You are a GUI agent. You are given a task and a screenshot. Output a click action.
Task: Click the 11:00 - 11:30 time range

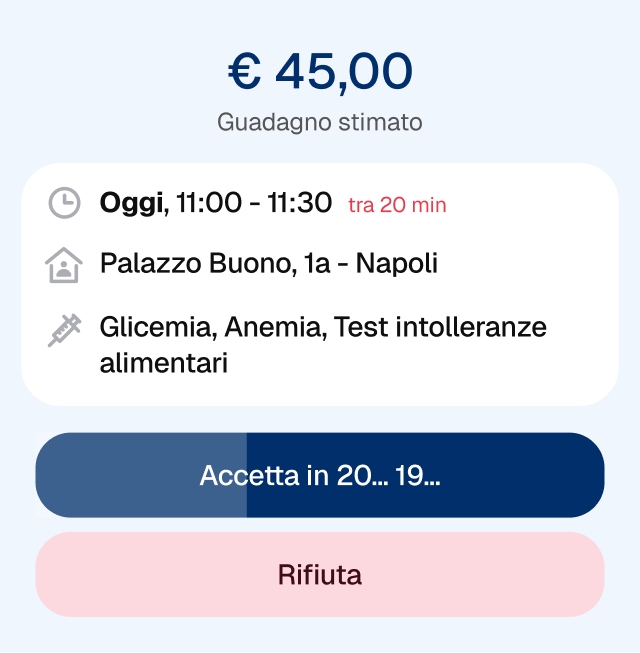tap(254, 203)
